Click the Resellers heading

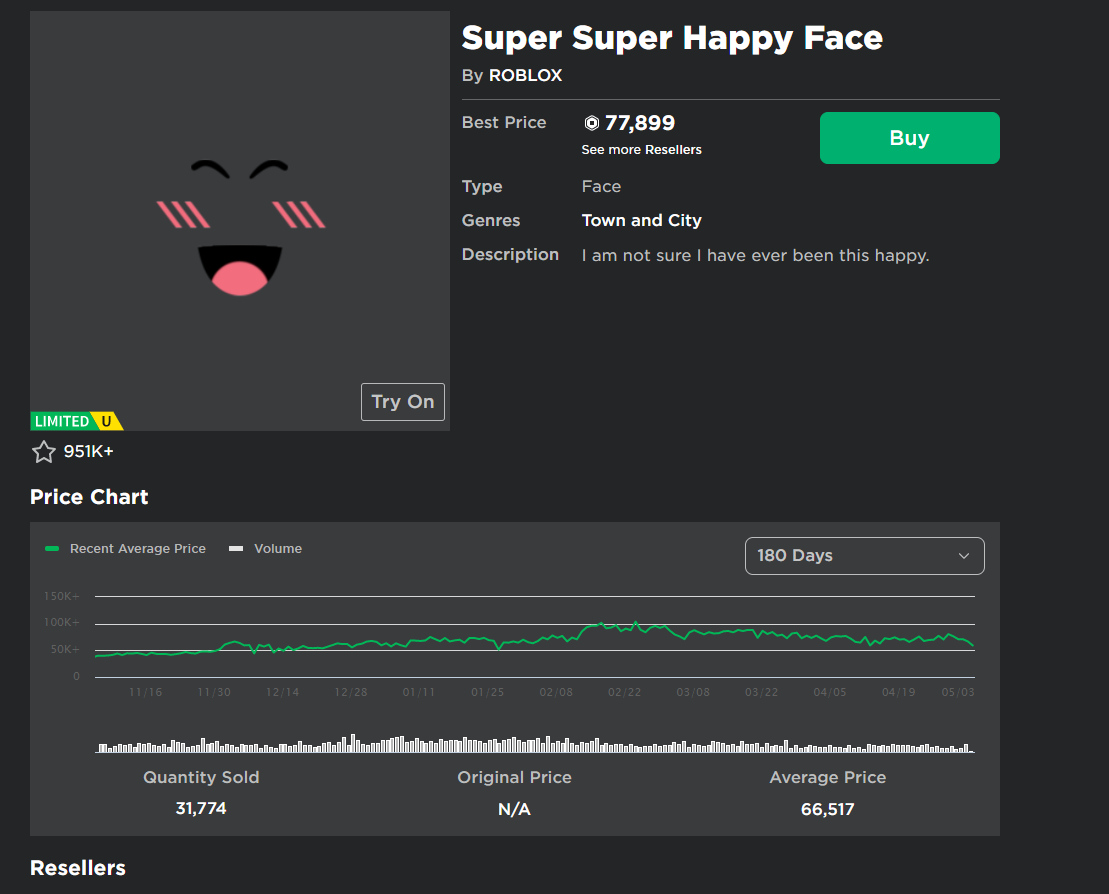pyautogui.click(x=78, y=868)
